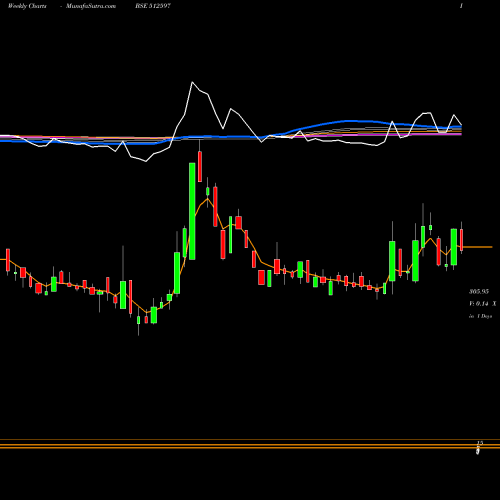The width and height of the screenshot is (500, 500).
Task: Click the highest peak of the white indicator line
Action: coord(192,82)
